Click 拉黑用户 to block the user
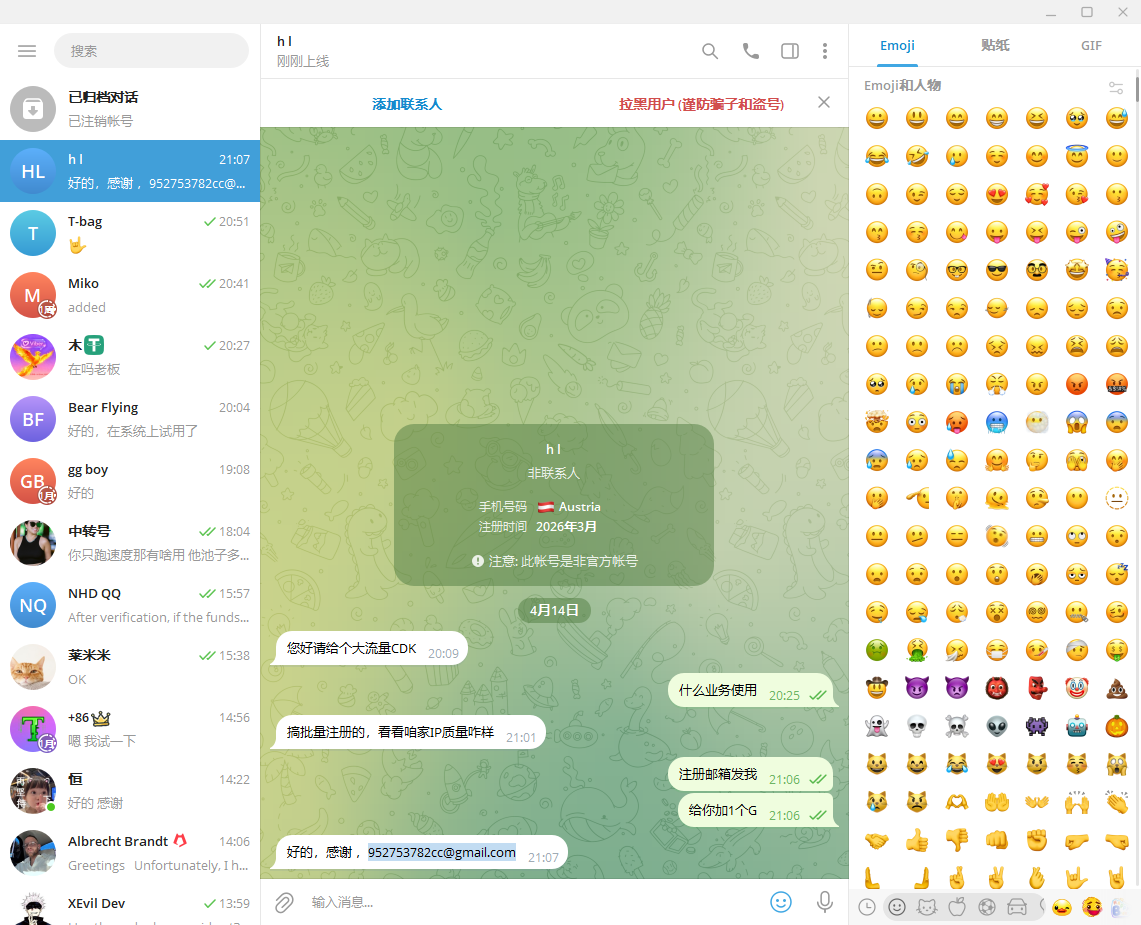 [x=701, y=104]
